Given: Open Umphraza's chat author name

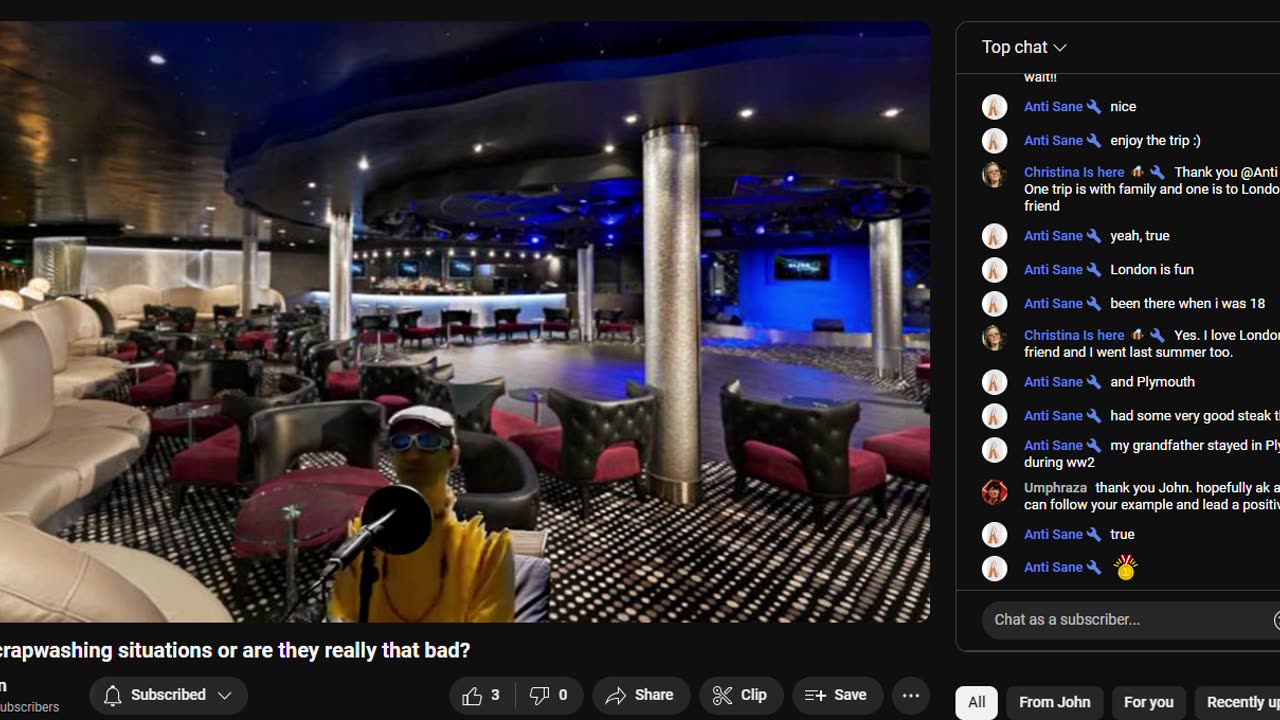Looking at the screenshot, I should tap(1055, 489).
